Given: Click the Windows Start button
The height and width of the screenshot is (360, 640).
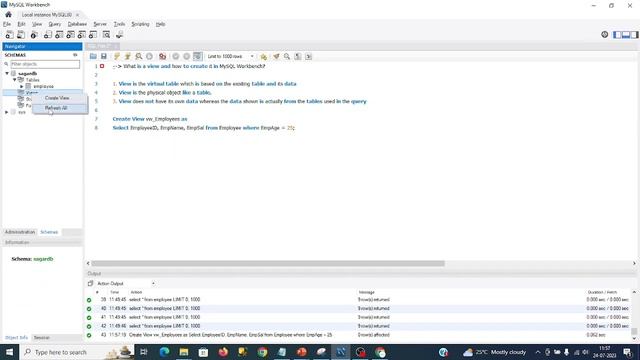Looking at the screenshot, I should (x=9, y=352).
